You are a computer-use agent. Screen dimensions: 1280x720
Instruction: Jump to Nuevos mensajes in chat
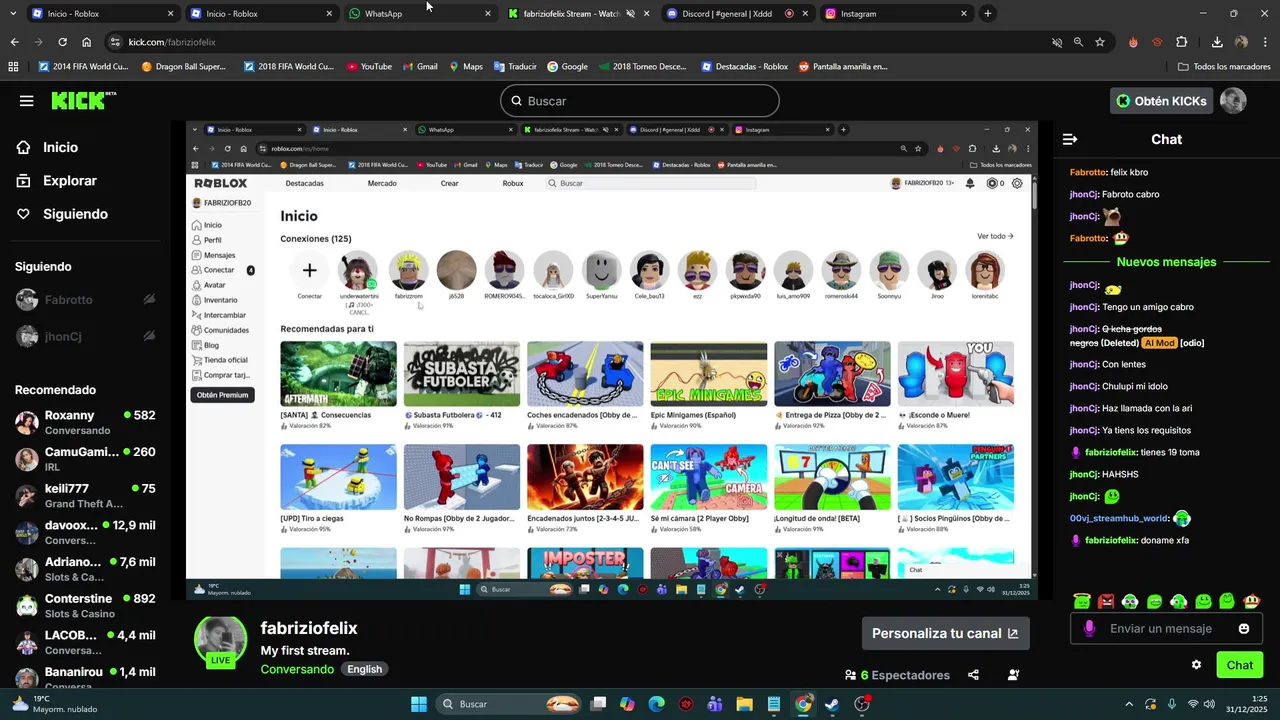pyautogui.click(x=1166, y=262)
